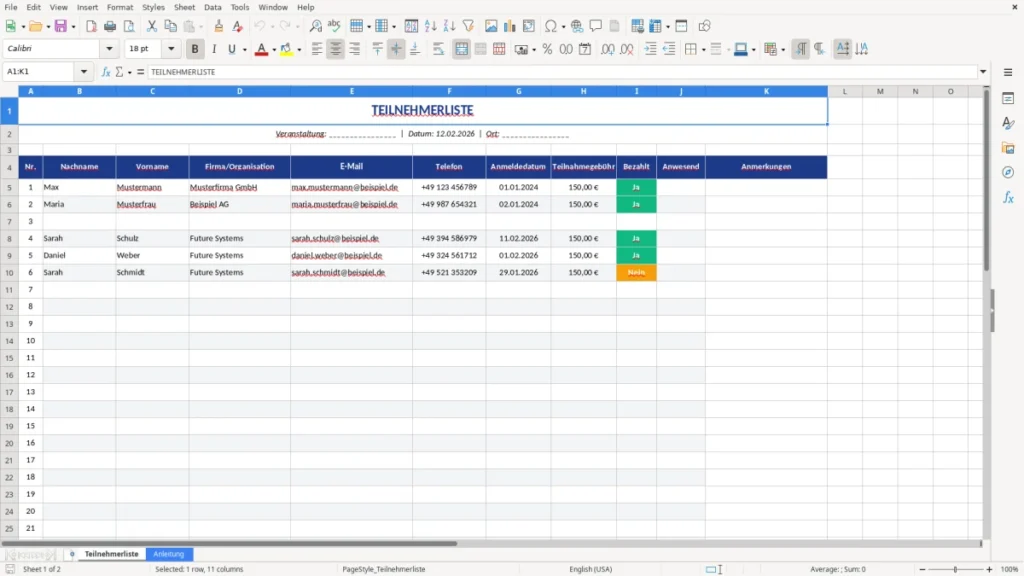1024x576 pixels.
Task: Apply the red font color swatch
Action: [261, 49]
